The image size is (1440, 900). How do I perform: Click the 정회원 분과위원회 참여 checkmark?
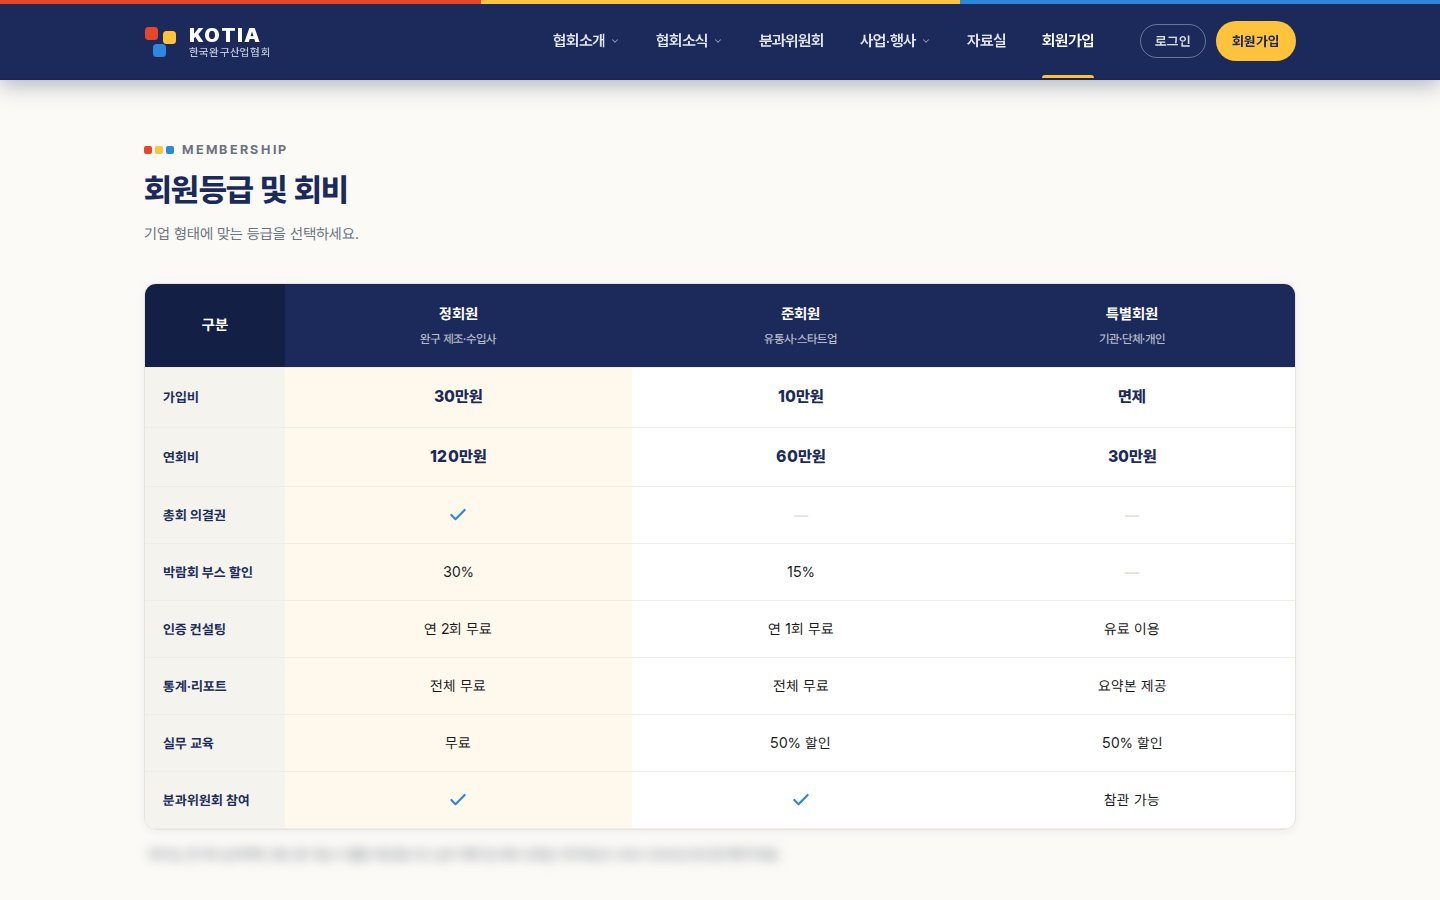(458, 799)
